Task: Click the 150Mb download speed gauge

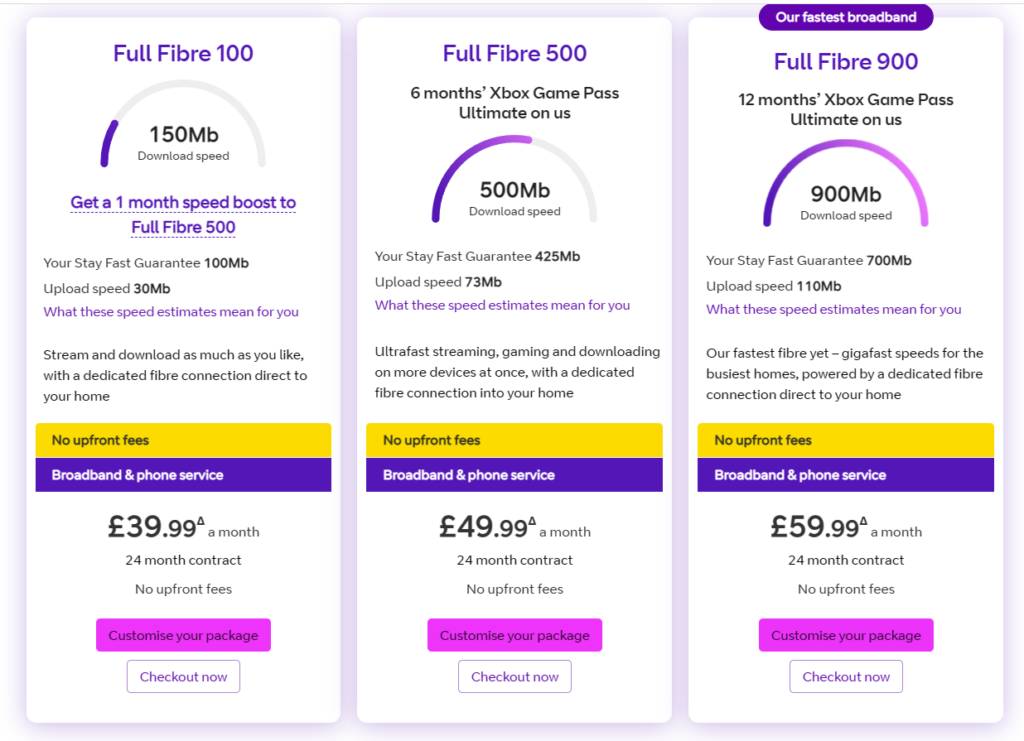Action: point(183,135)
